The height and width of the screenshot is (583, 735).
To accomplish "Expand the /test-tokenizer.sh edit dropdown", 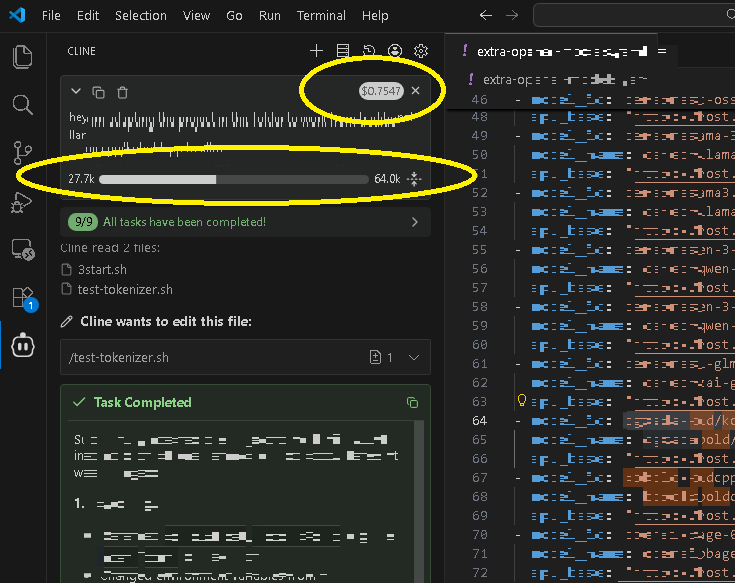I will 414,357.
